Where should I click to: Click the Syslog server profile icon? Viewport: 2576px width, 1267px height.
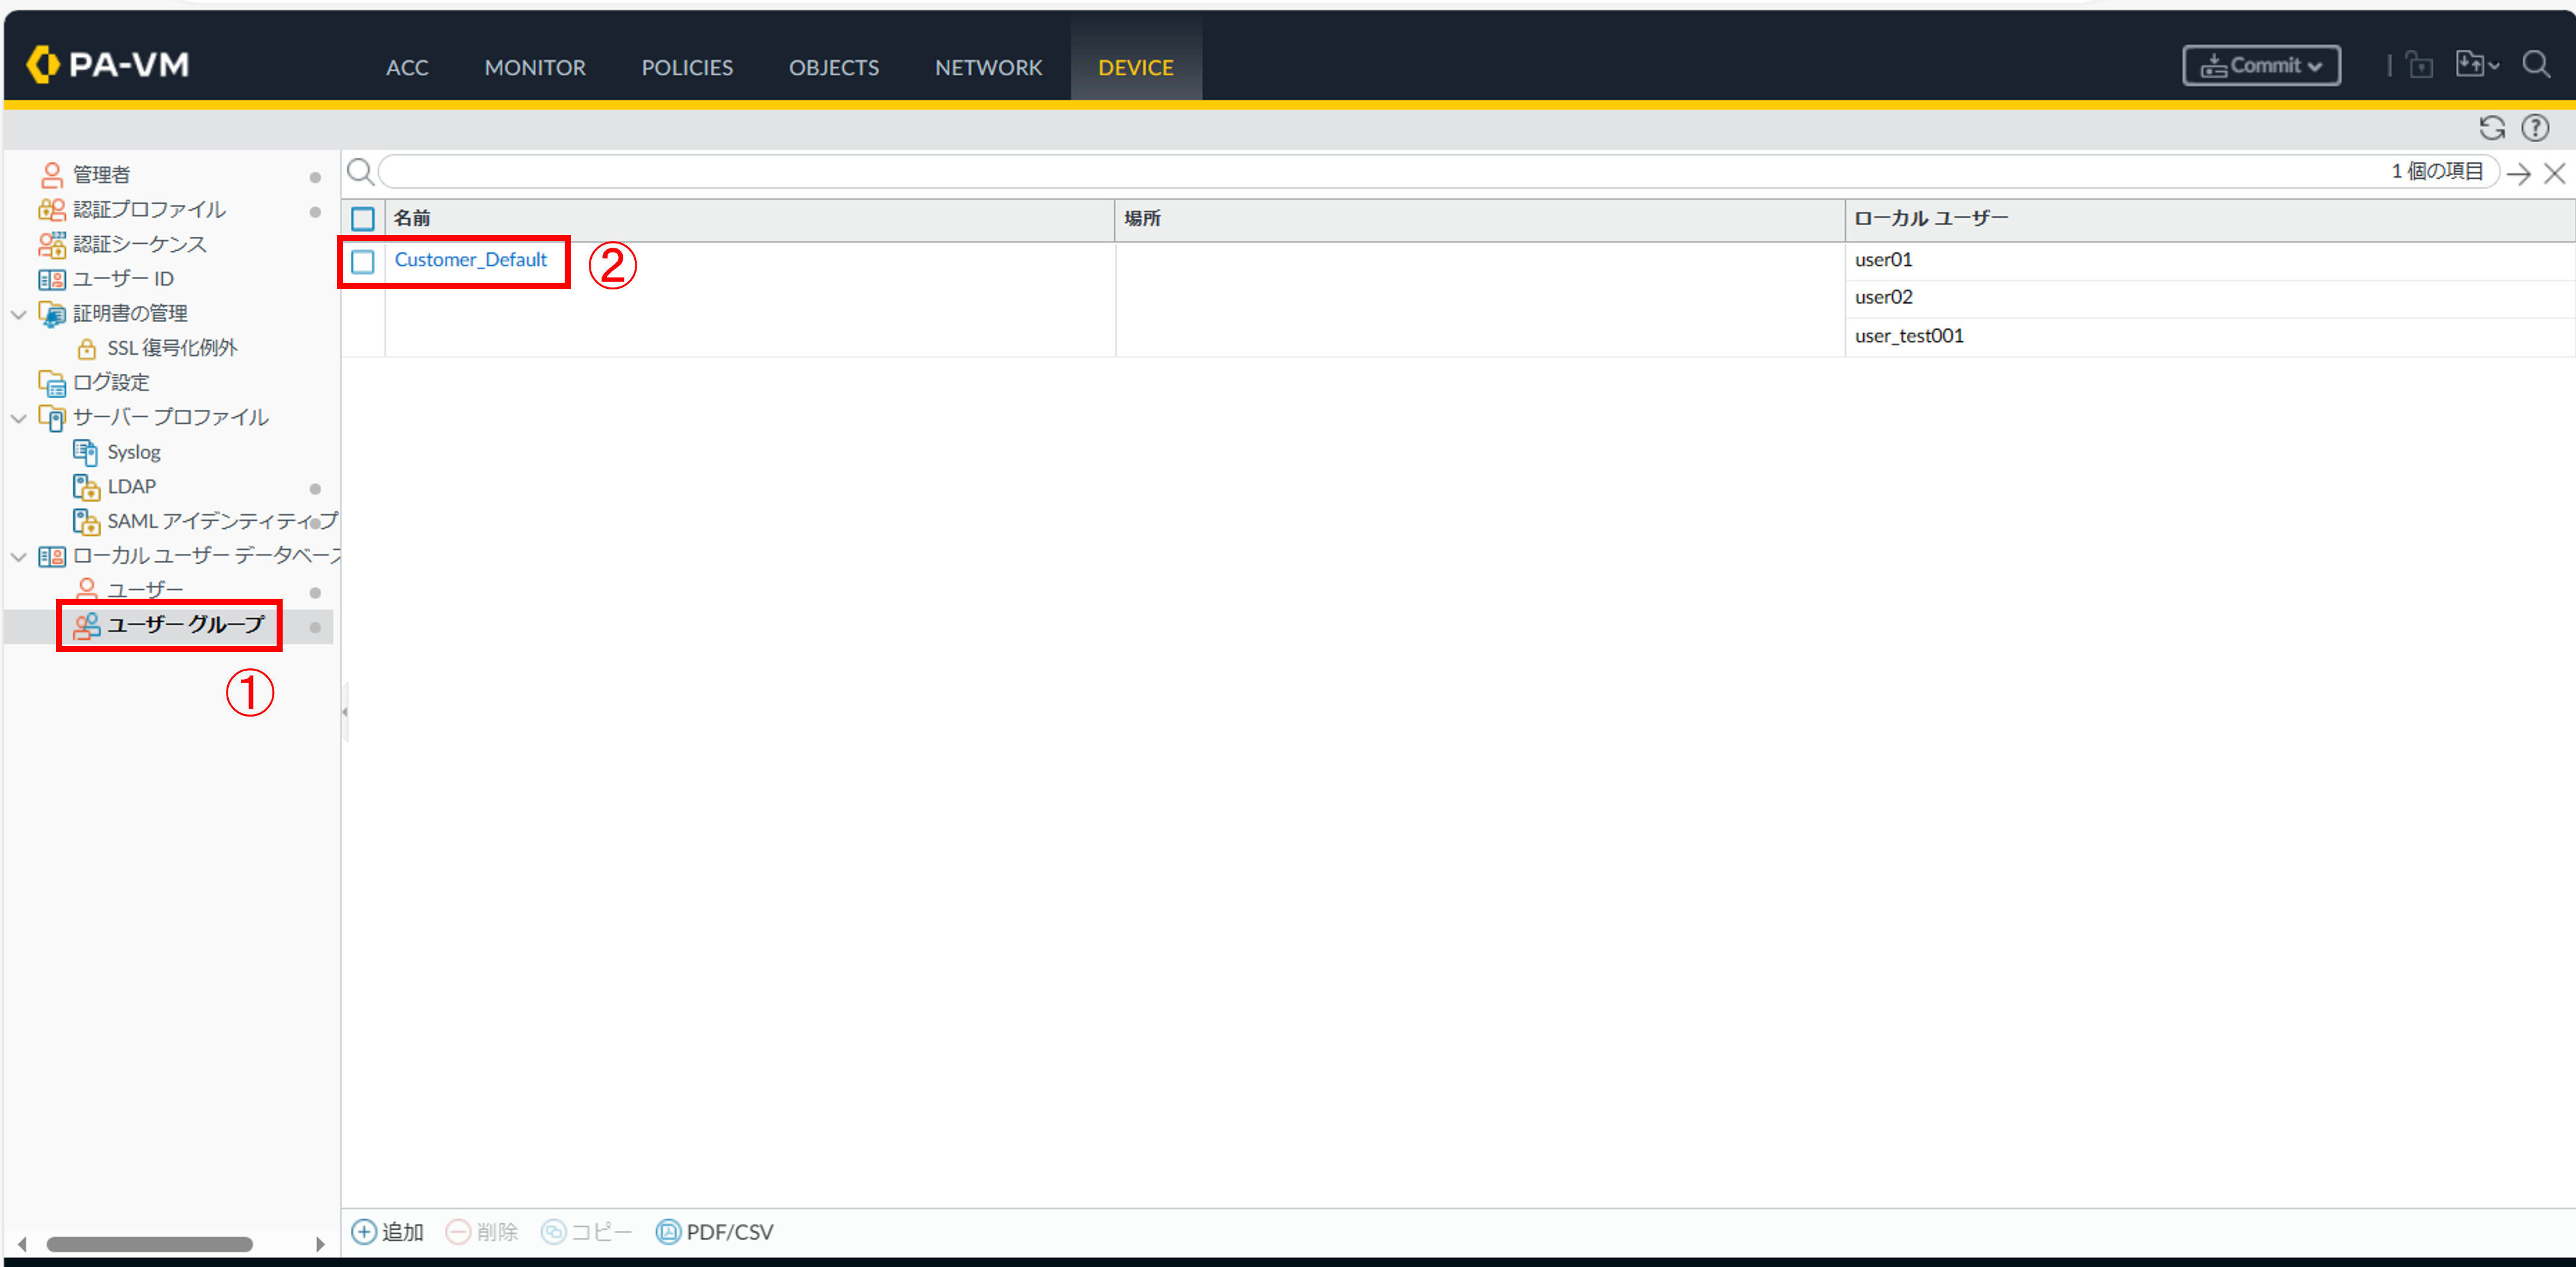point(86,452)
